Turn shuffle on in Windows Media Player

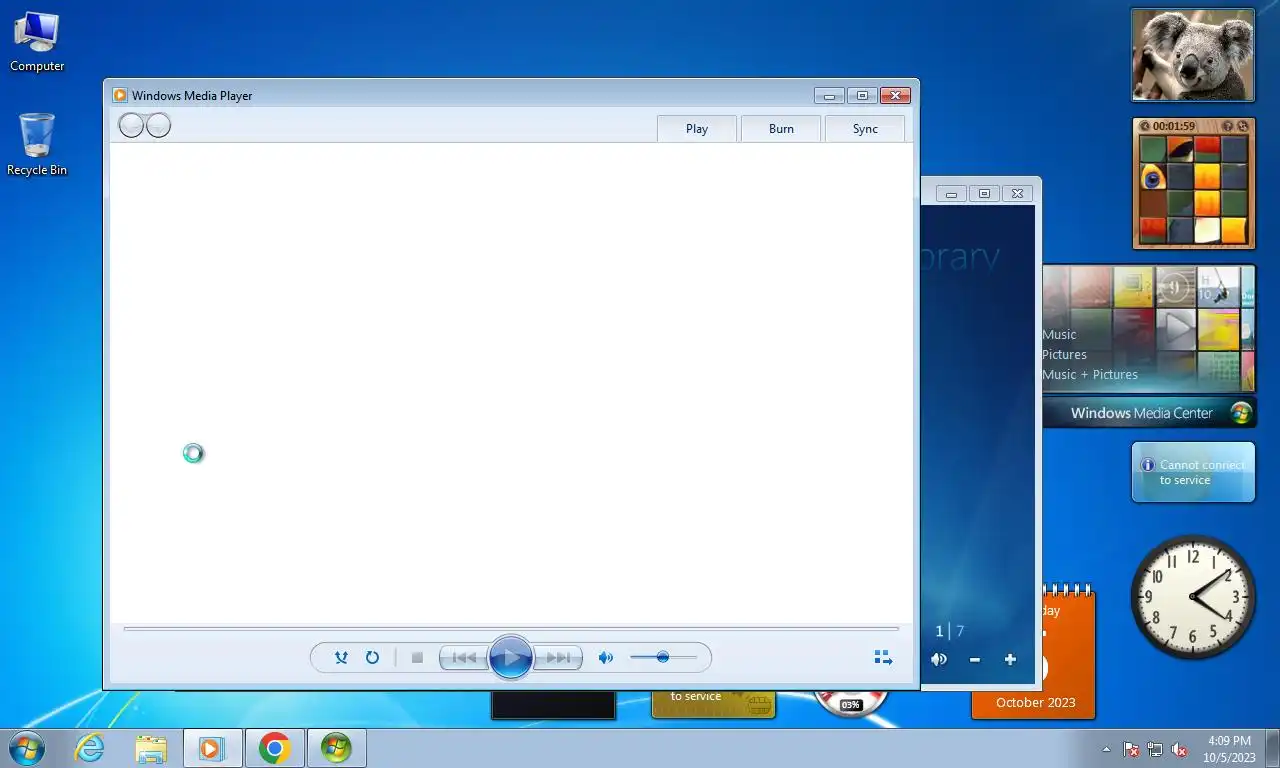341,657
